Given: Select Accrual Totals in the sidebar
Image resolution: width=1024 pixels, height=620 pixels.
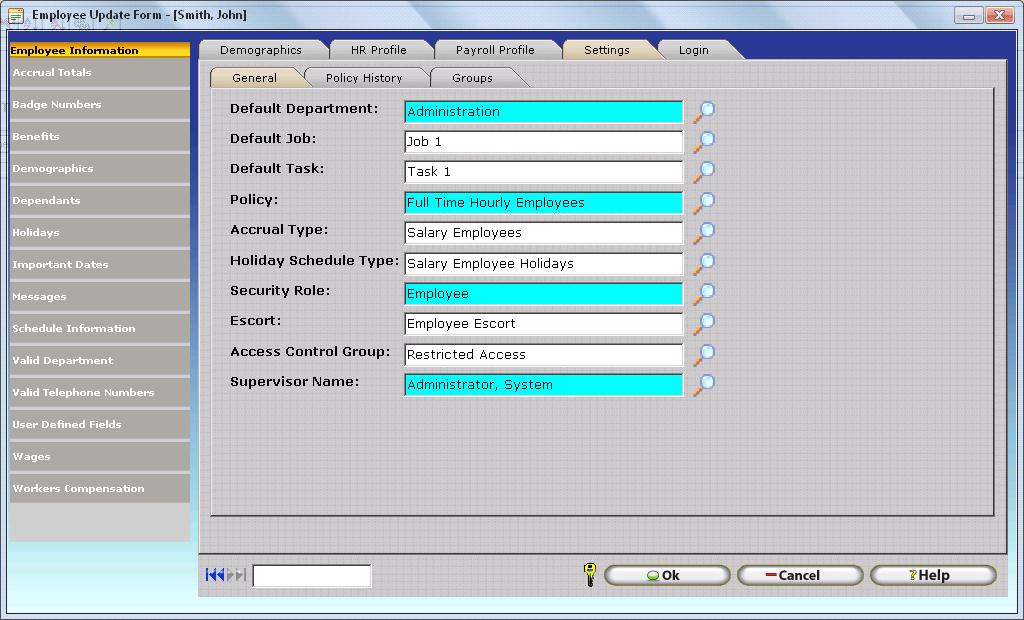Looking at the screenshot, I should 98,73.
